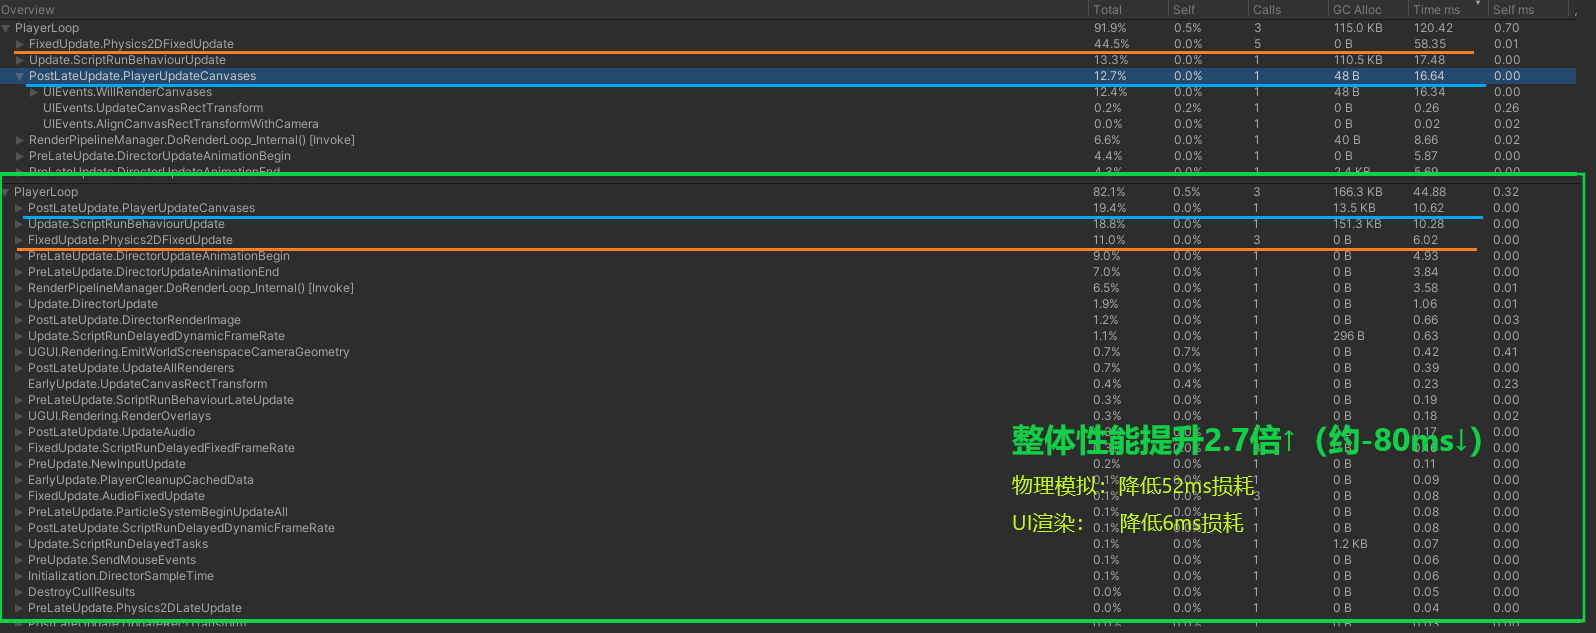Select the PreLateUpdate.ParticleSystemBeginUpdateAll row
This screenshot has height=633, width=1596.
[788, 512]
